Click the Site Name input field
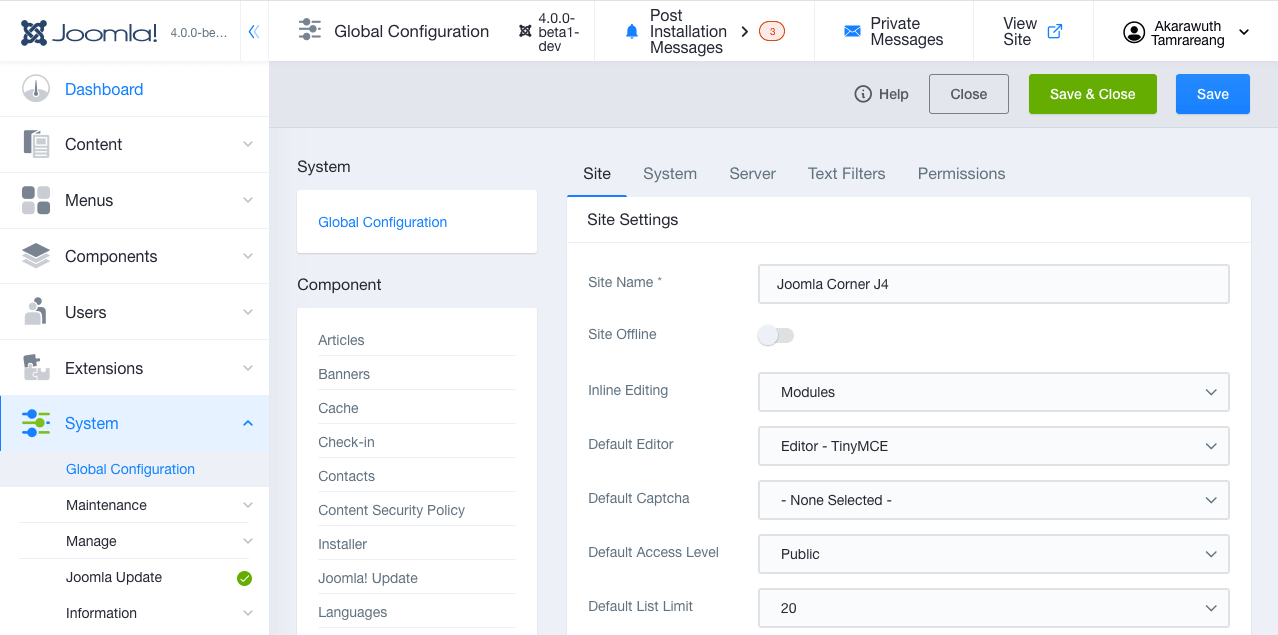 click(x=994, y=284)
